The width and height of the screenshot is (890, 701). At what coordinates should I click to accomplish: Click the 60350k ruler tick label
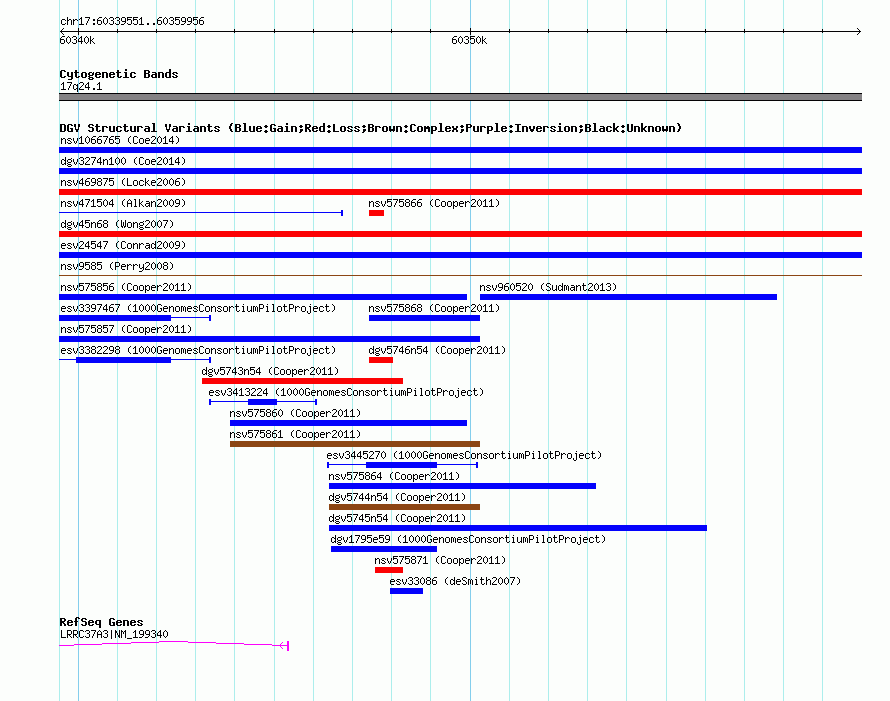[469, 40]
